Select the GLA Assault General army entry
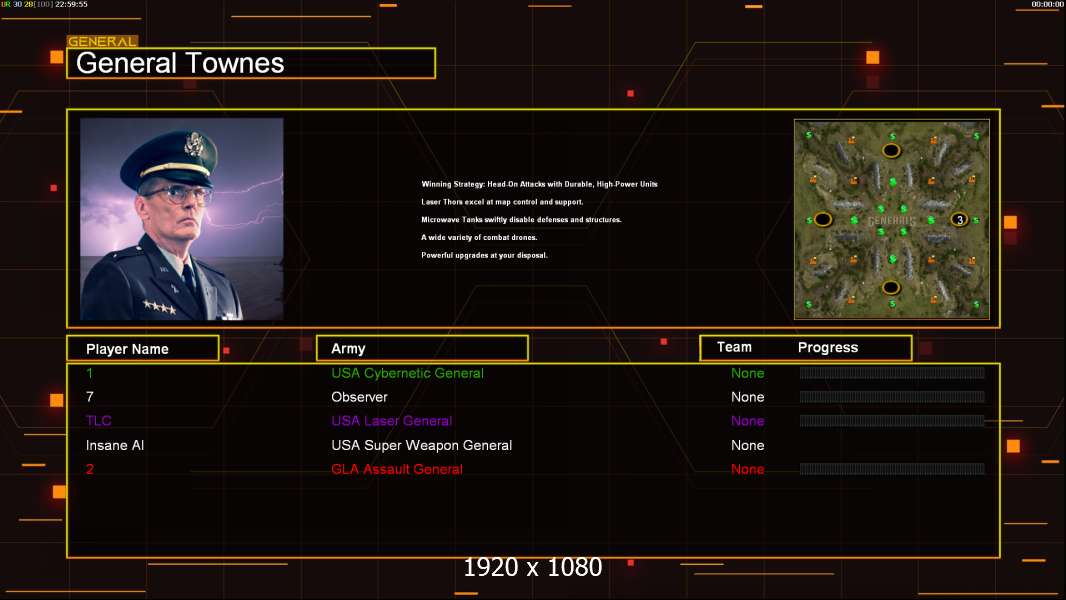Viewport: 1066px width, 600px height. (x=397, y=469)
